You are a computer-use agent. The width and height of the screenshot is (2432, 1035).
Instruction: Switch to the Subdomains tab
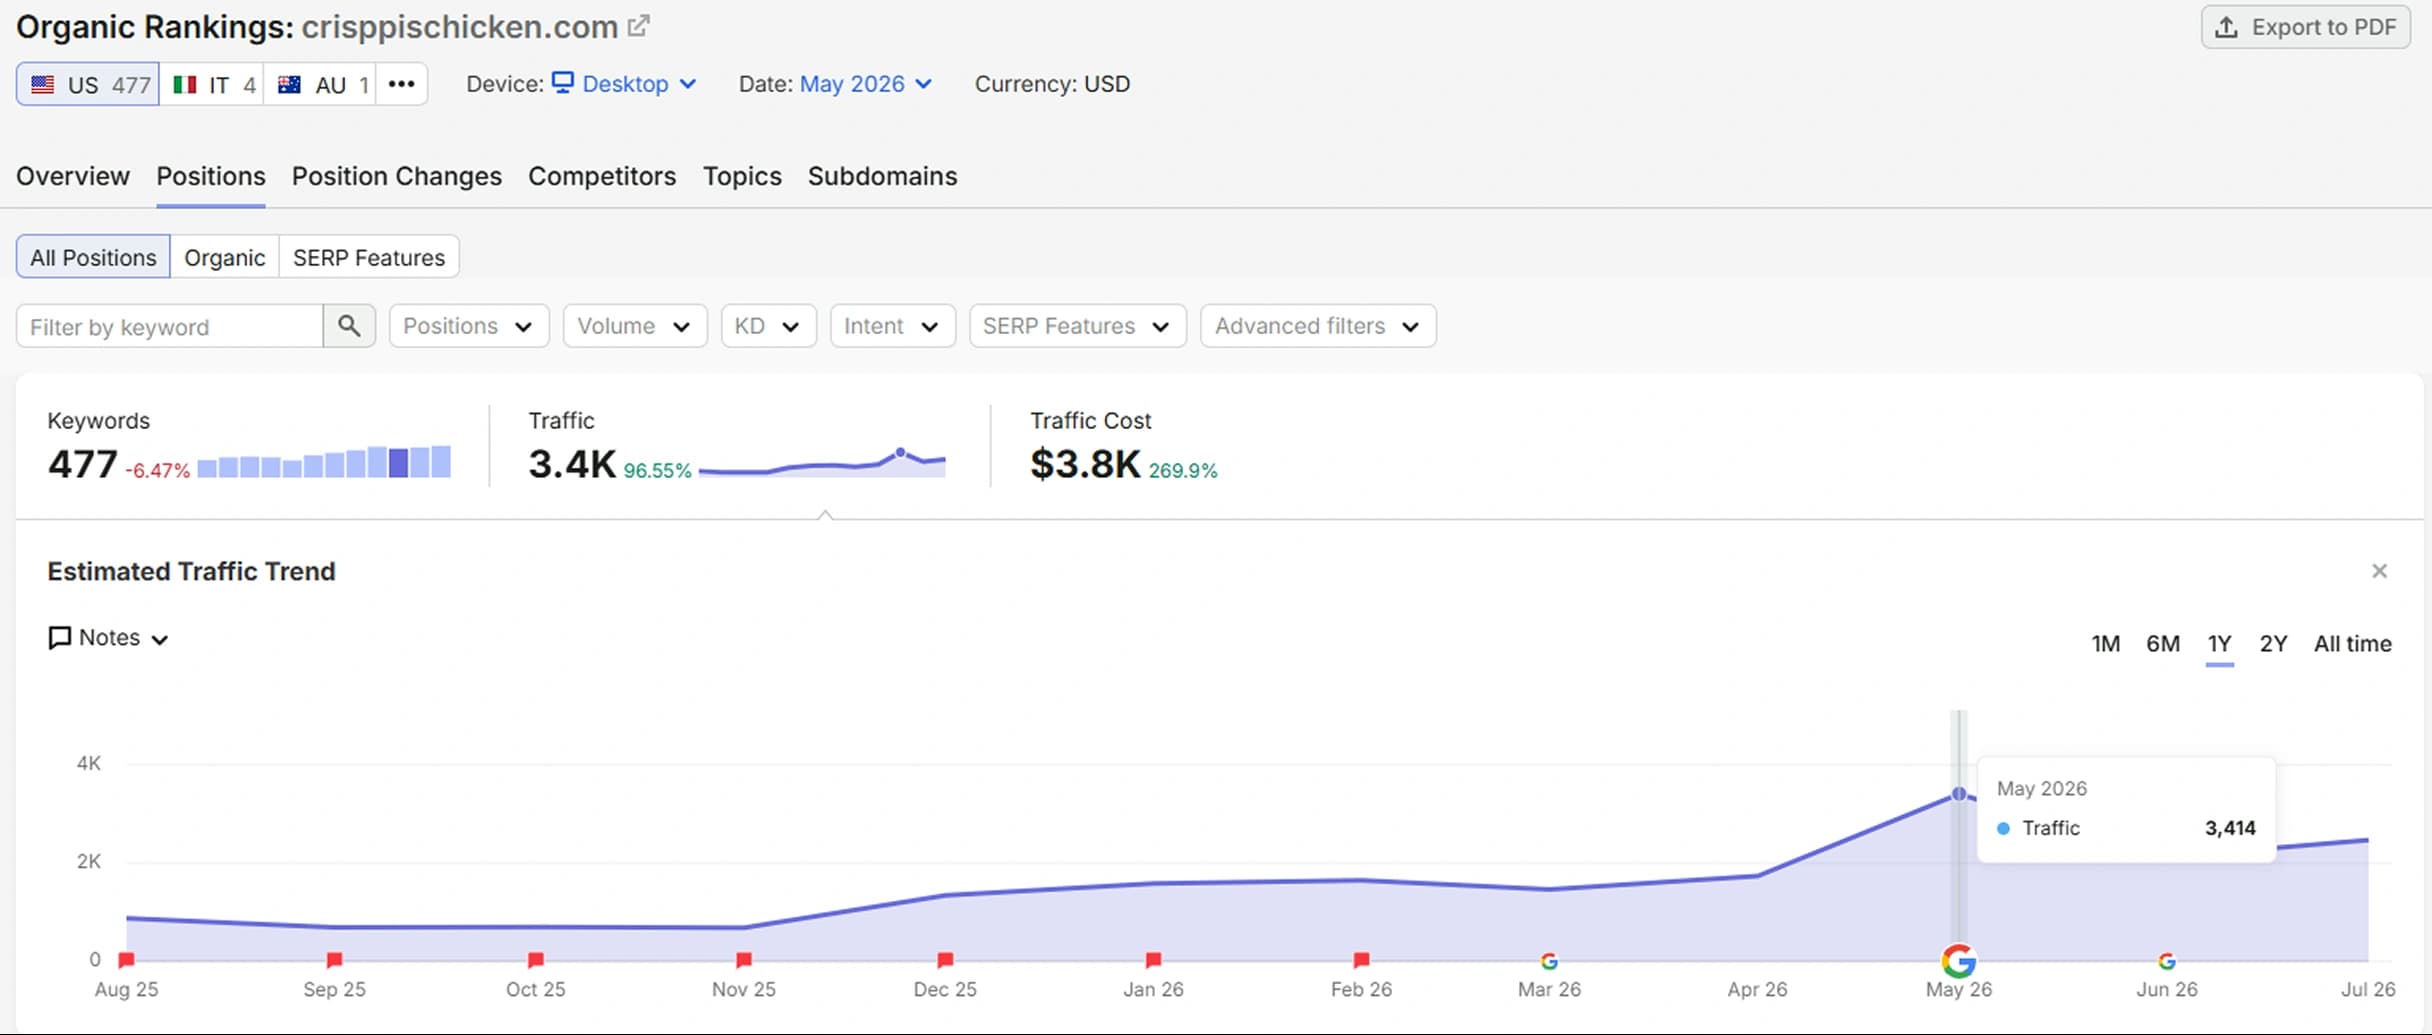(883, 176)
